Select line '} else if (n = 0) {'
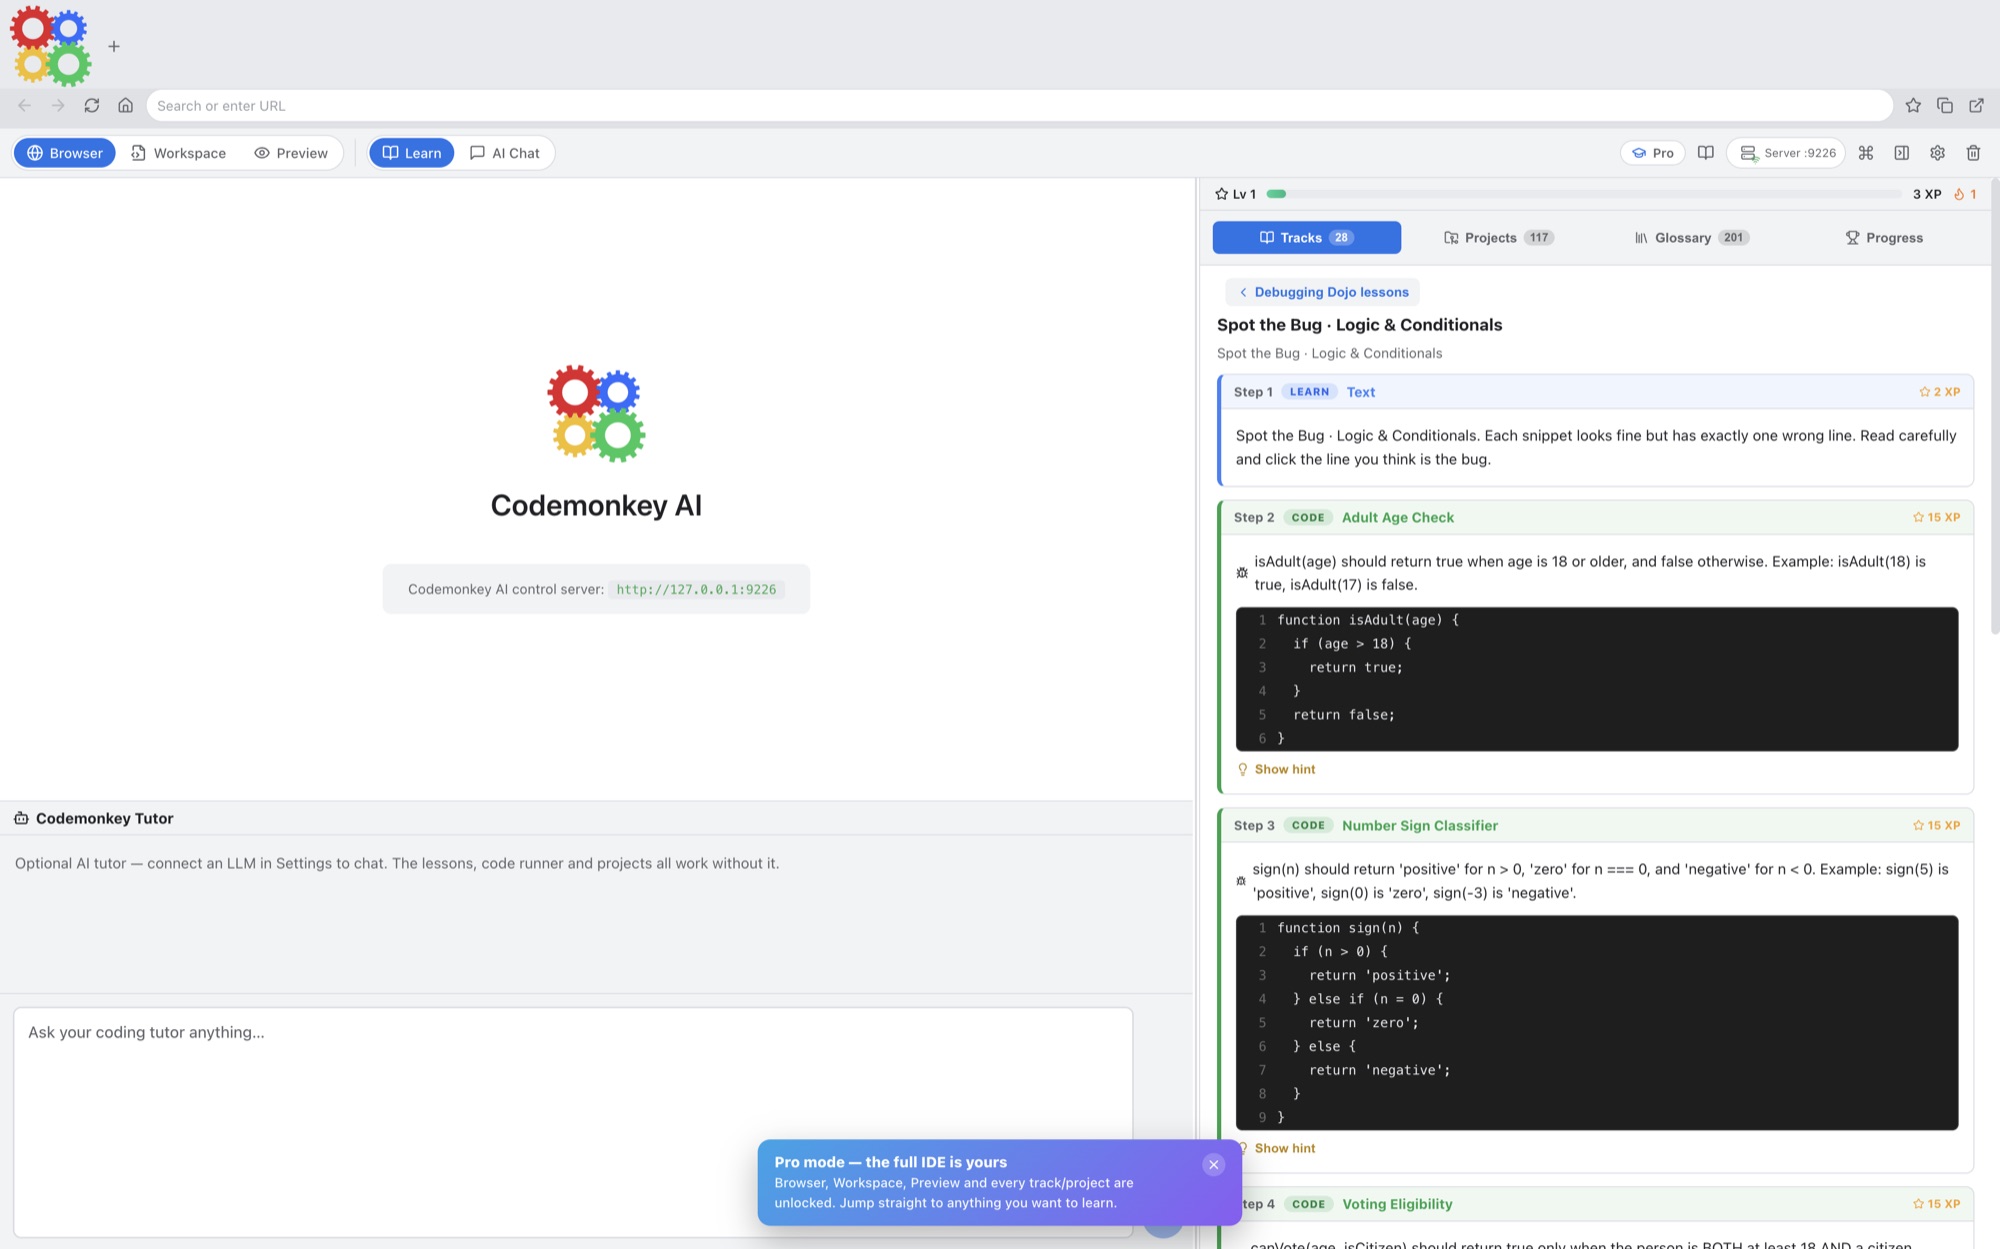Screen dimensions: 2000x1249 click(1596, 999)
